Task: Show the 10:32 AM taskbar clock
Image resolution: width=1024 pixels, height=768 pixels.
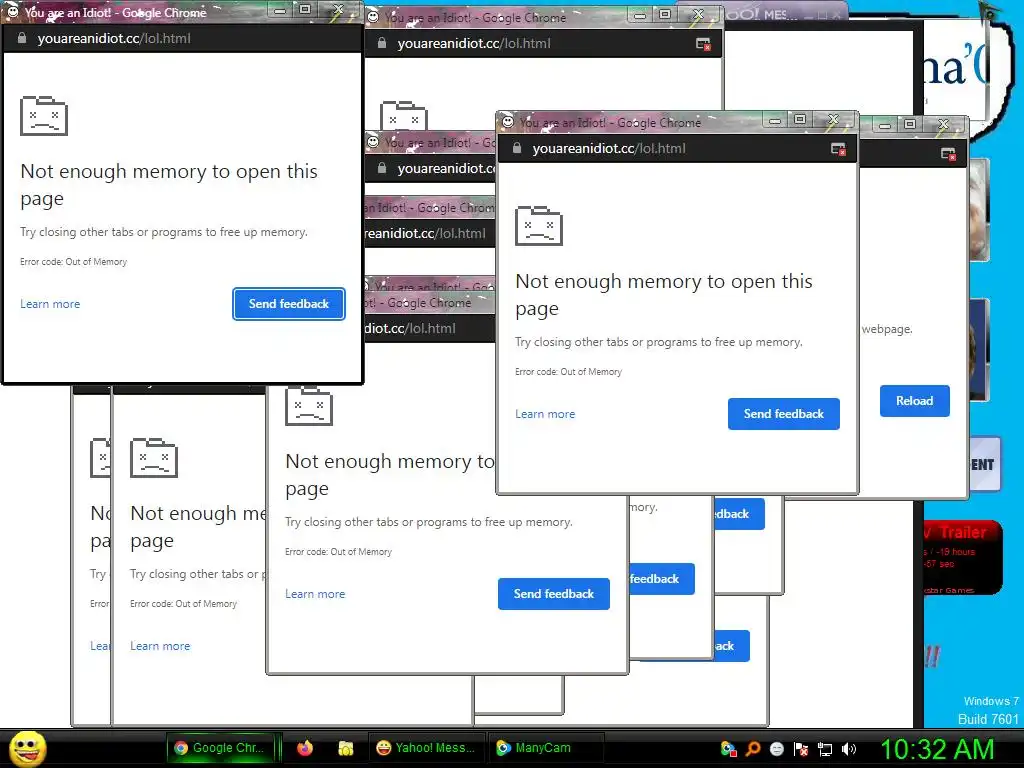Action: (x=938, y=750)
